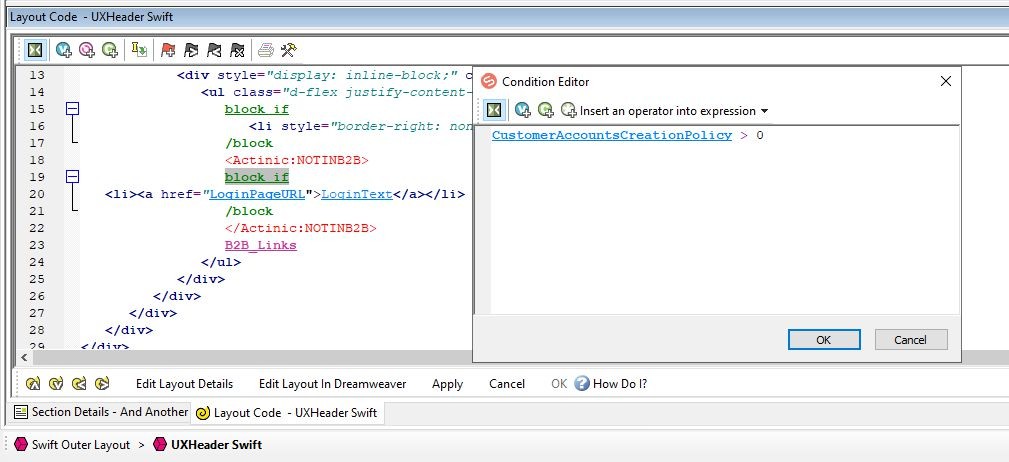Click Edit Layout Details
This screenshot has height=462, width=1009.
click(184, 384)
